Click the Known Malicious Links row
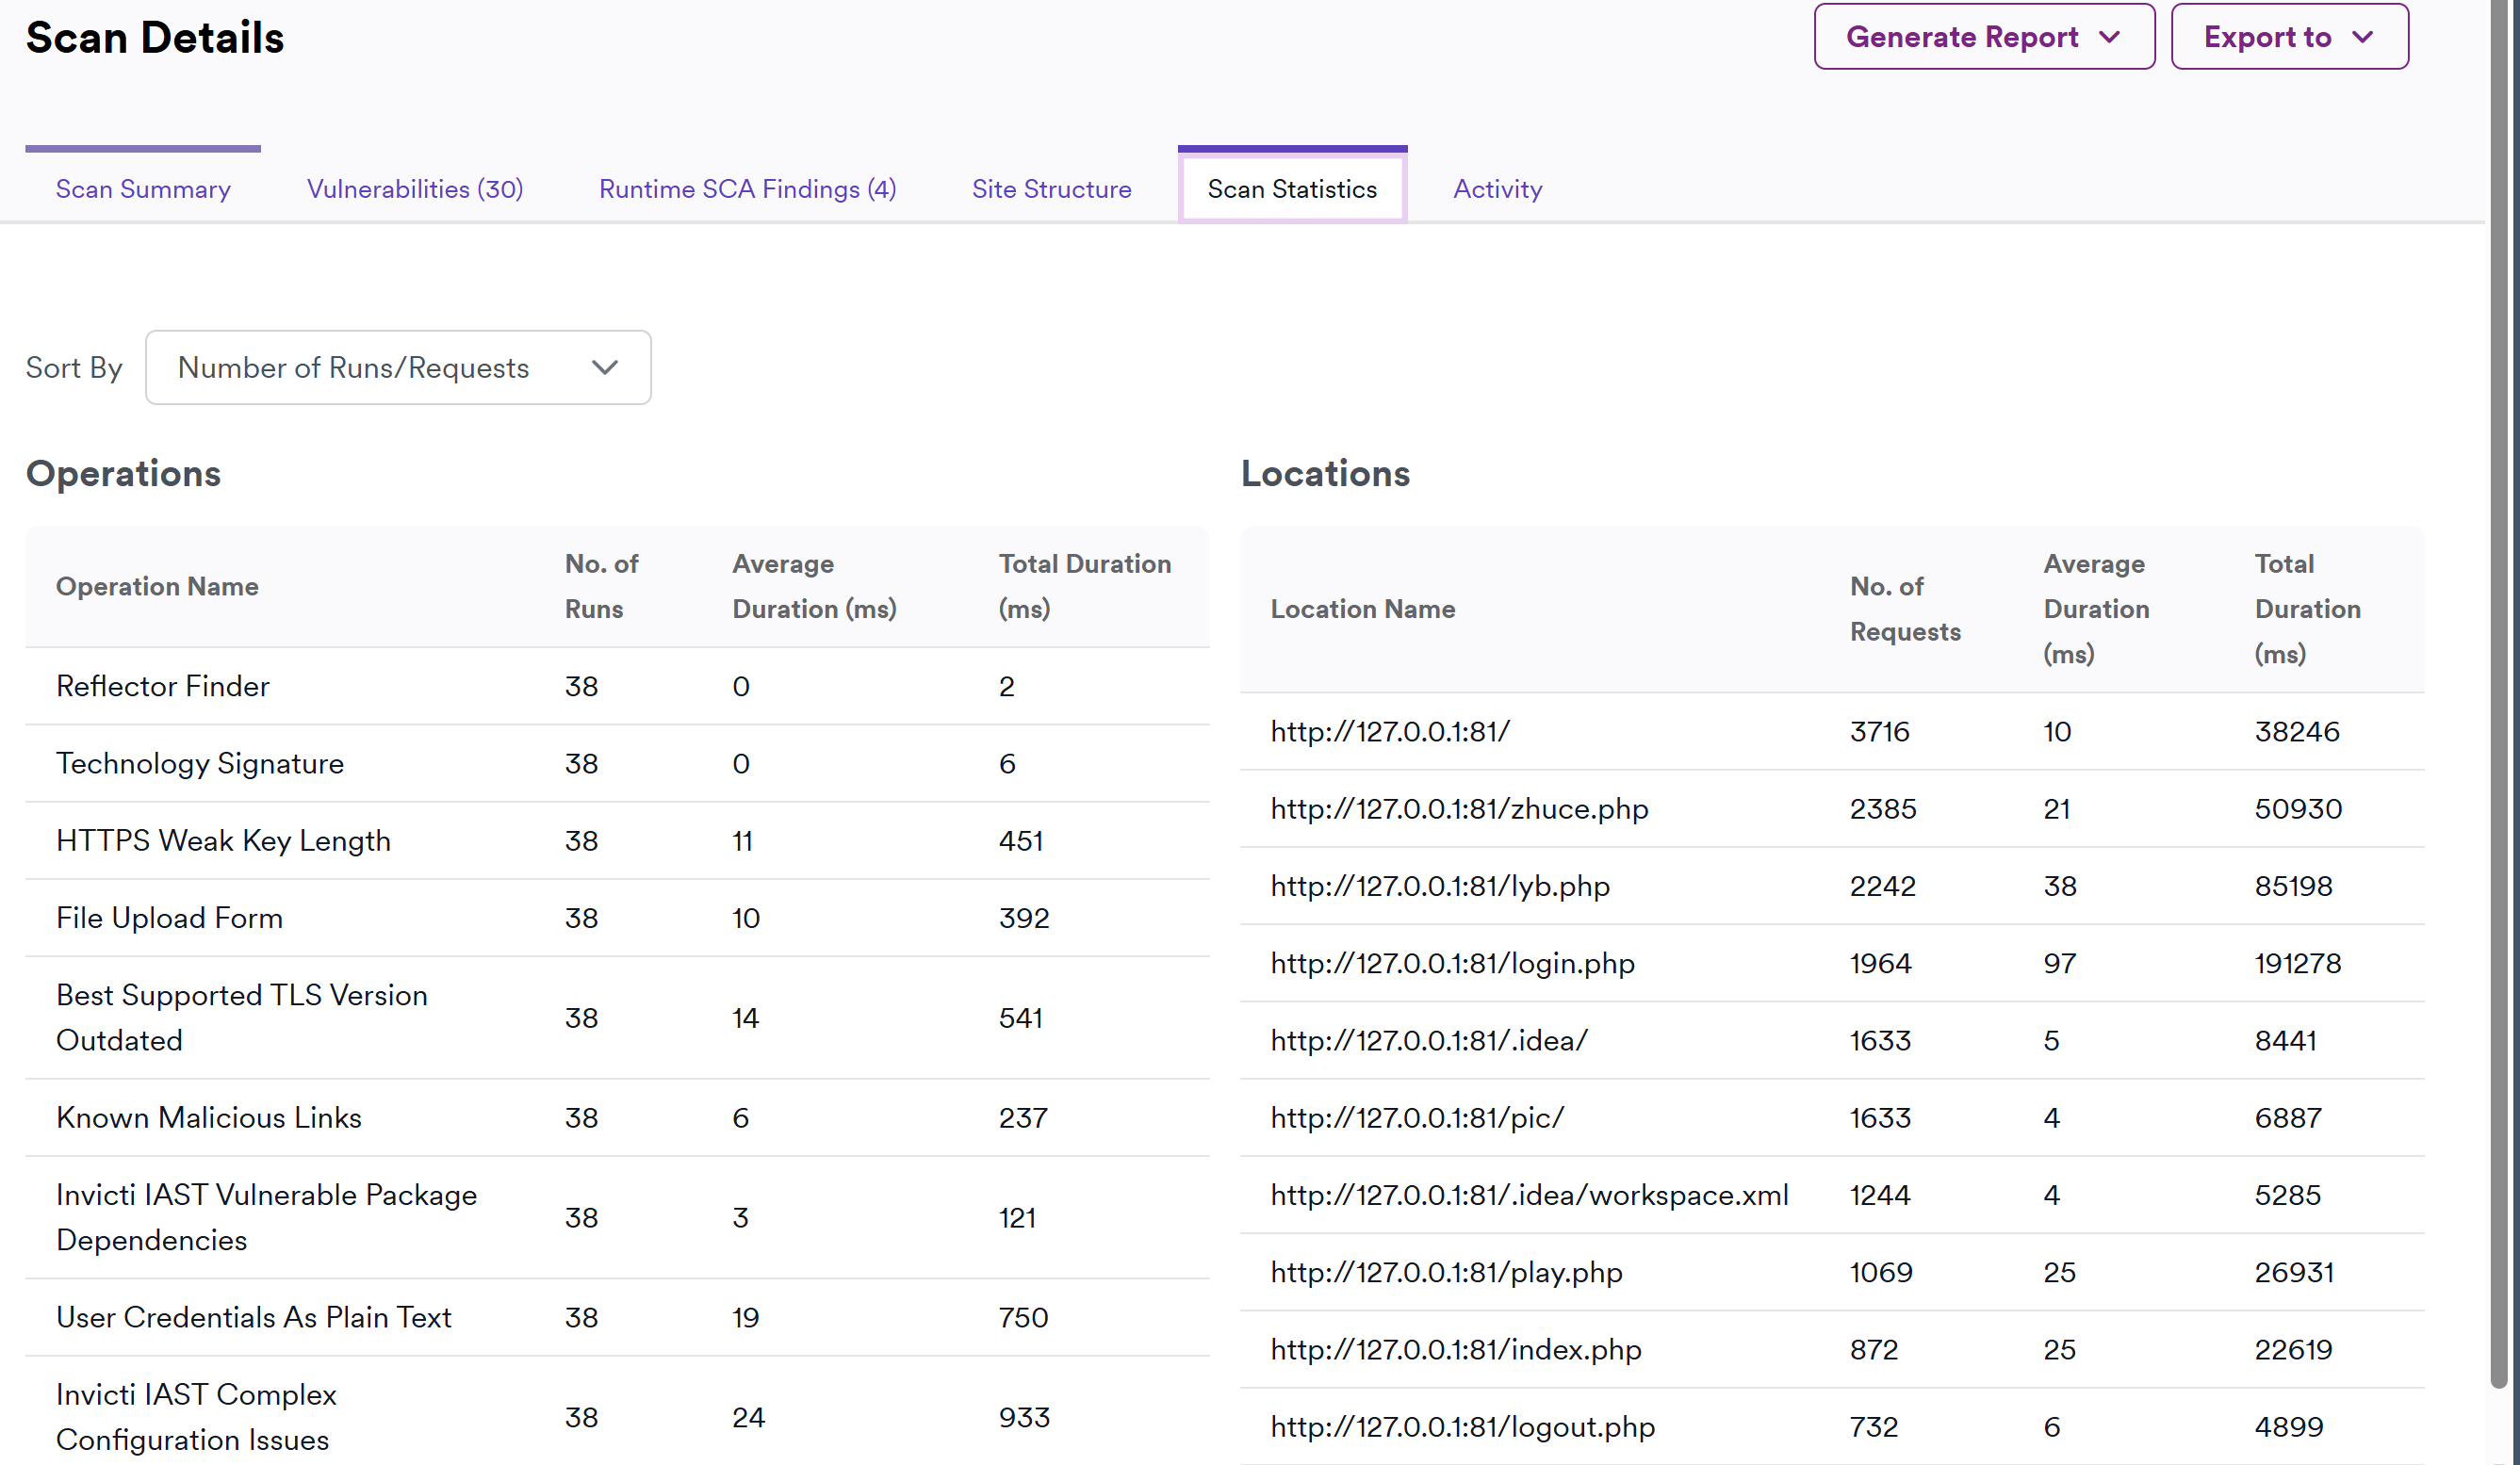Image resolution: width=2520 pixels, height=1465 pixels. point(209,1118)
